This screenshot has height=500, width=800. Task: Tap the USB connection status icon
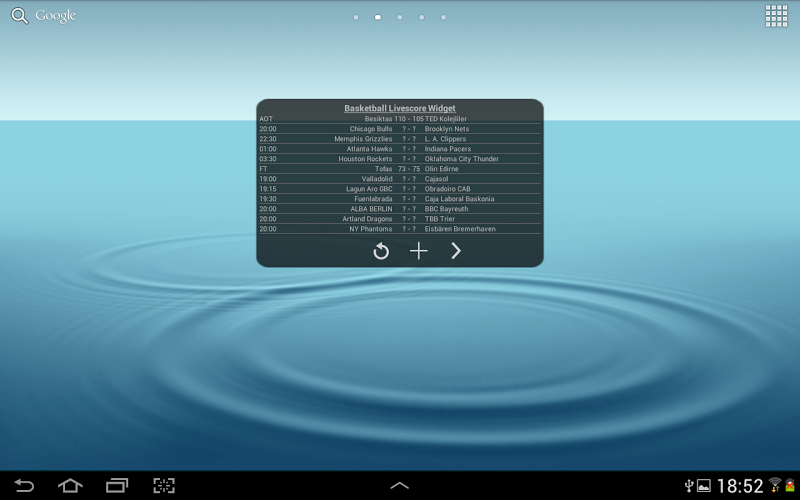[689, 485]
